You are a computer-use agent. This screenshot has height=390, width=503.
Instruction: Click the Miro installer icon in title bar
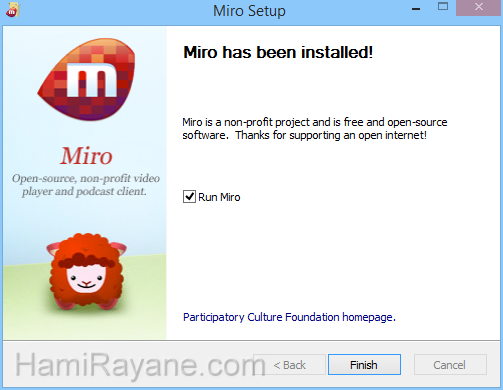click(x=13, y=10)
